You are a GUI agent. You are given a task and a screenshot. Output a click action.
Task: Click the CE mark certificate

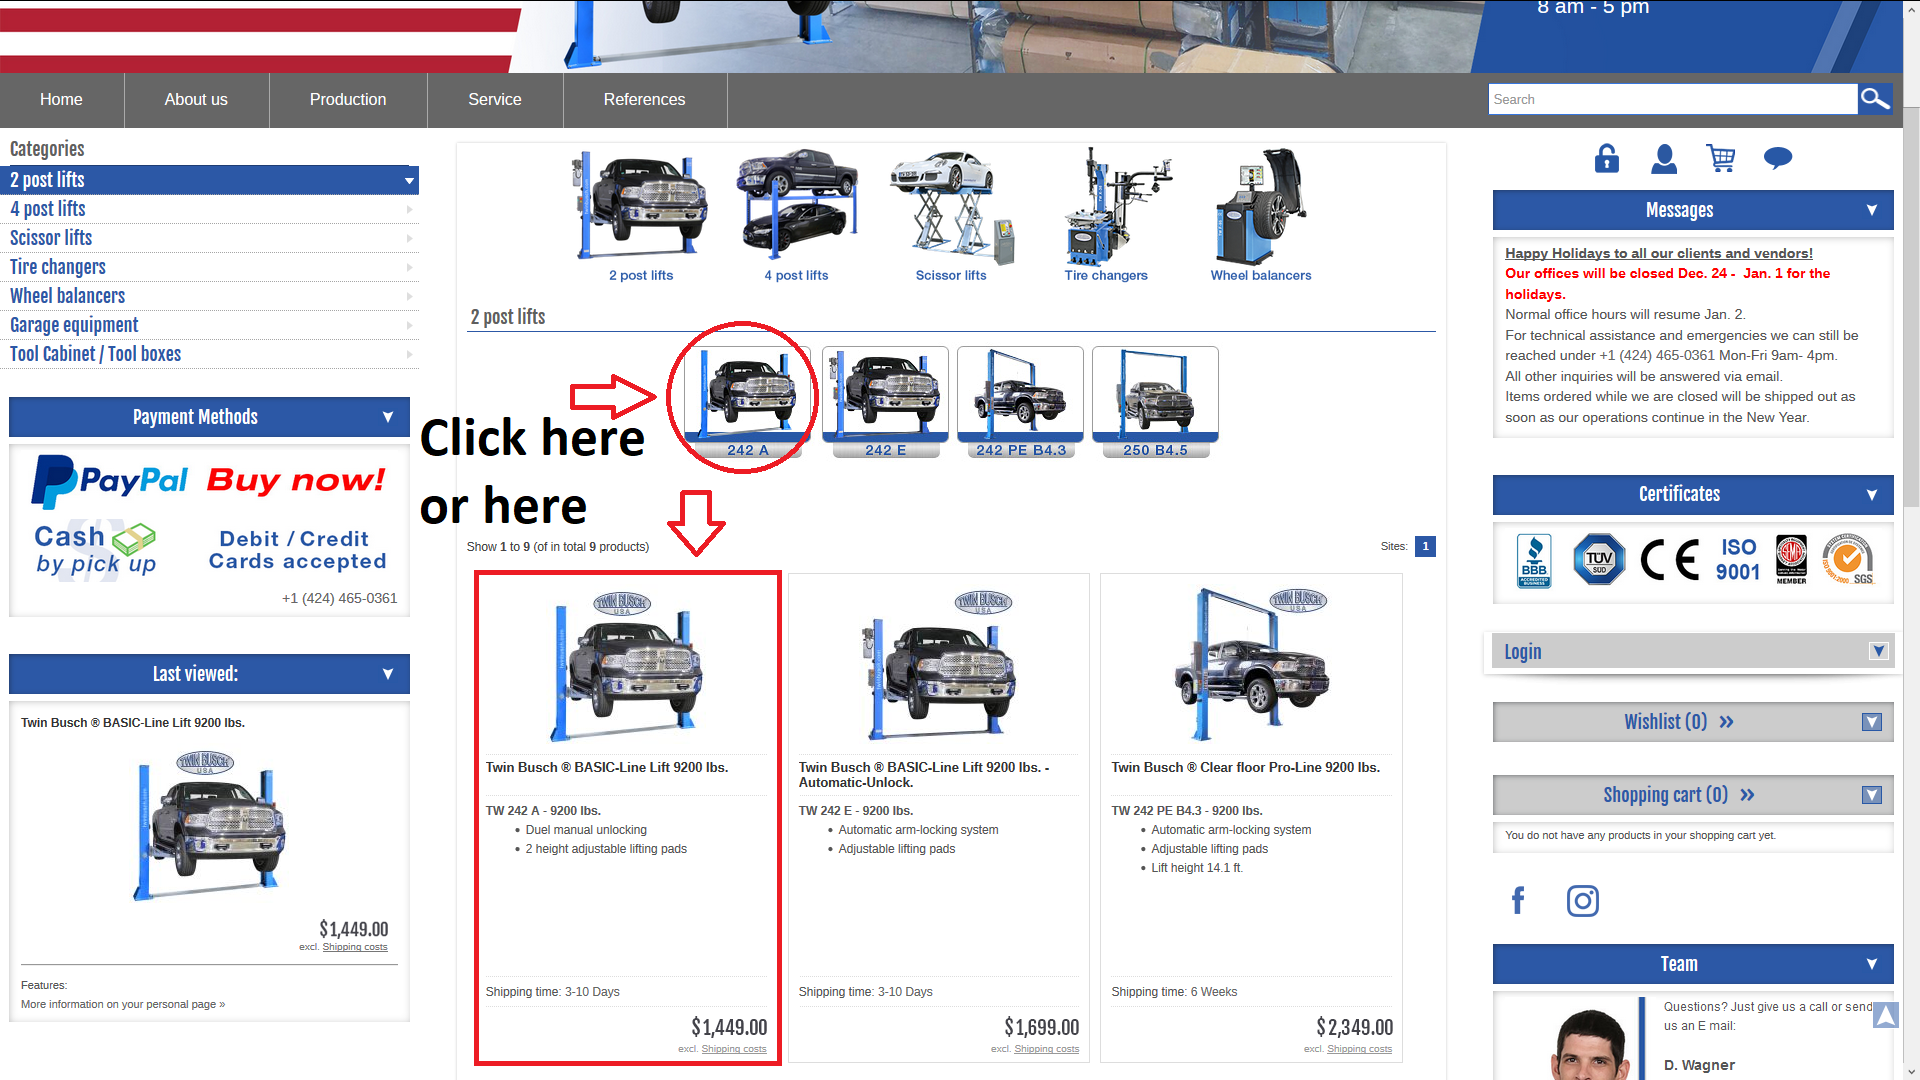tap(1670, 560)
